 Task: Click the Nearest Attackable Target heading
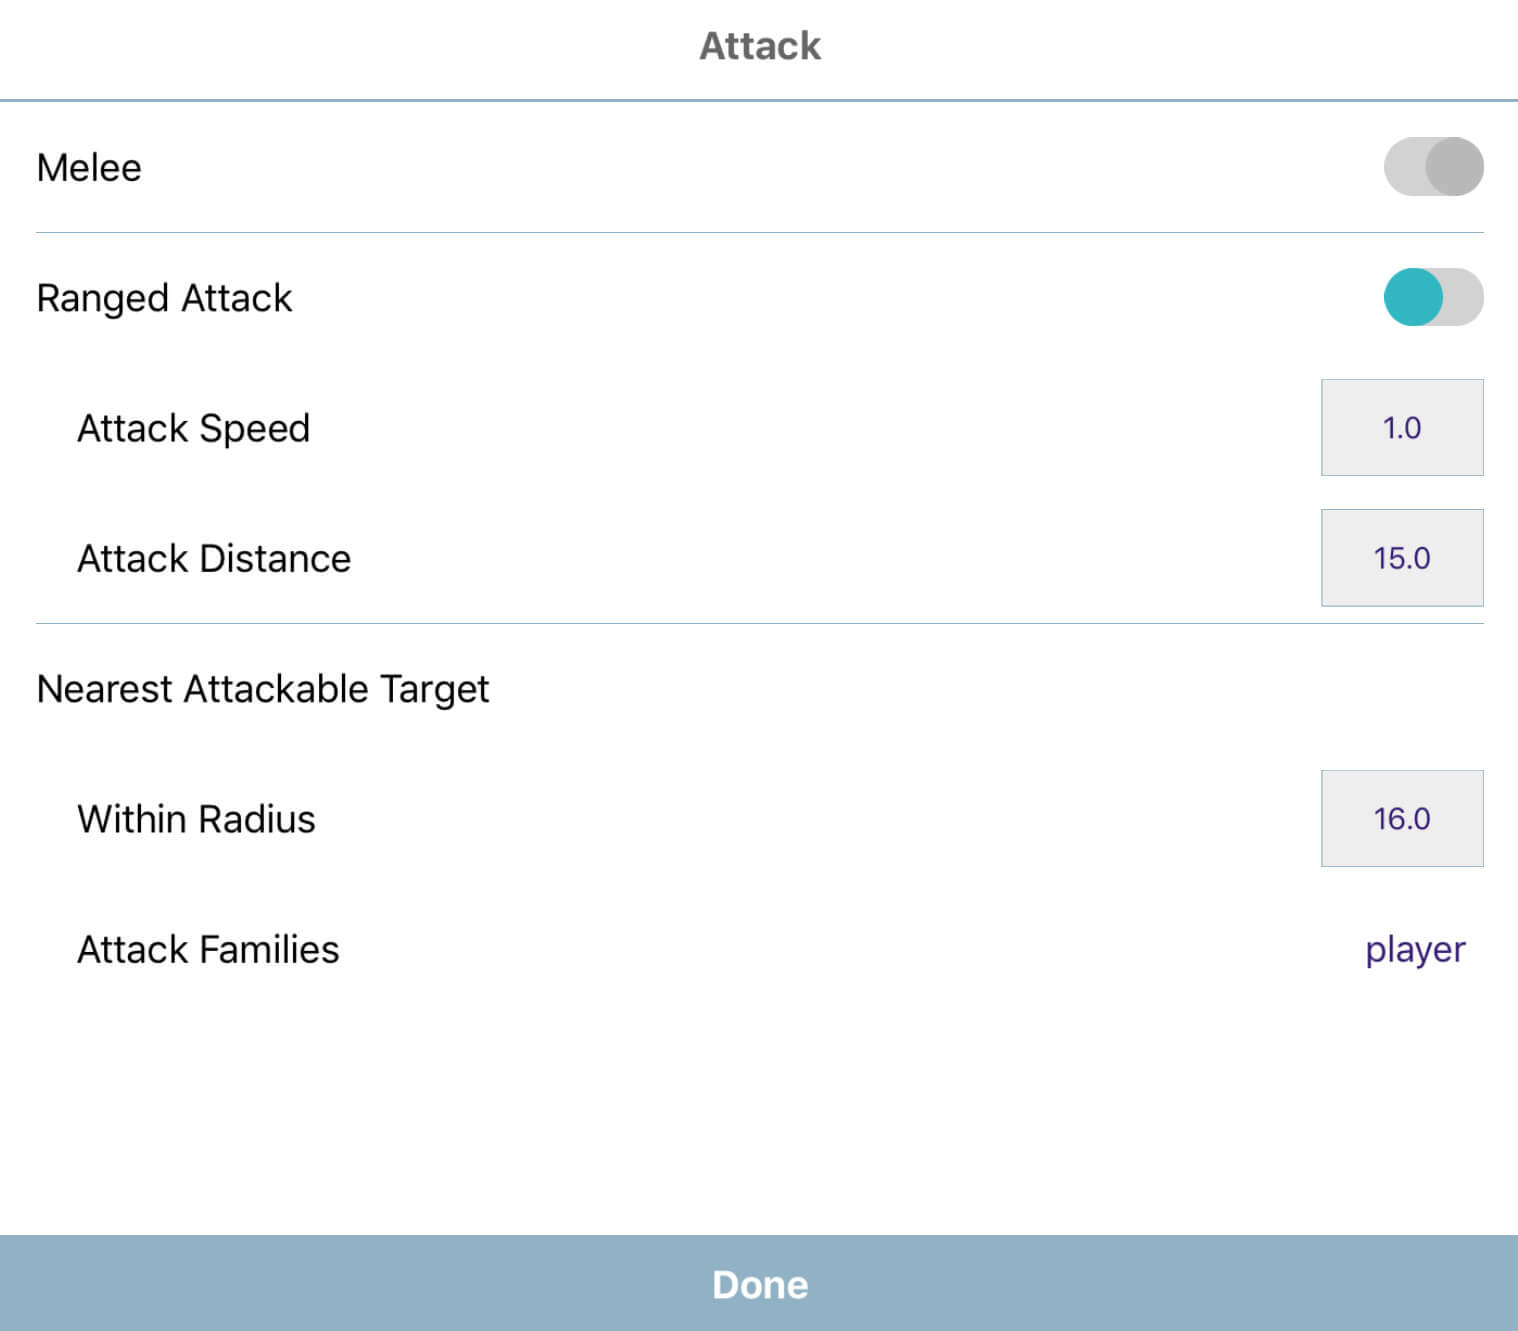click(262, 689)
